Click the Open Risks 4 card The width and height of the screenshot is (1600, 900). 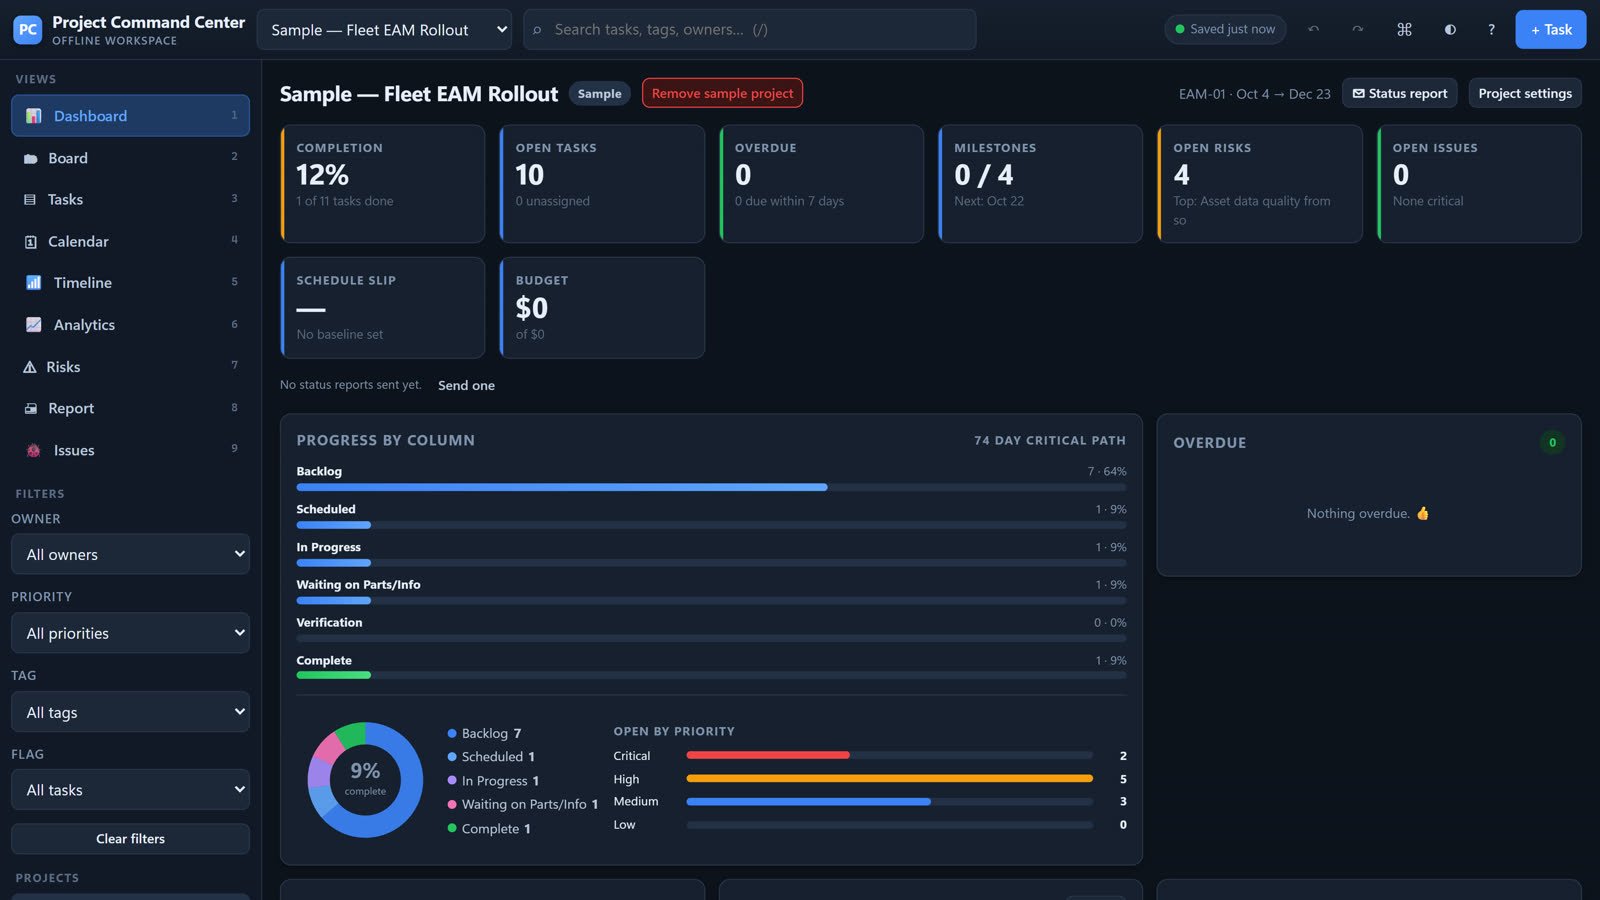click(1260, 184)
